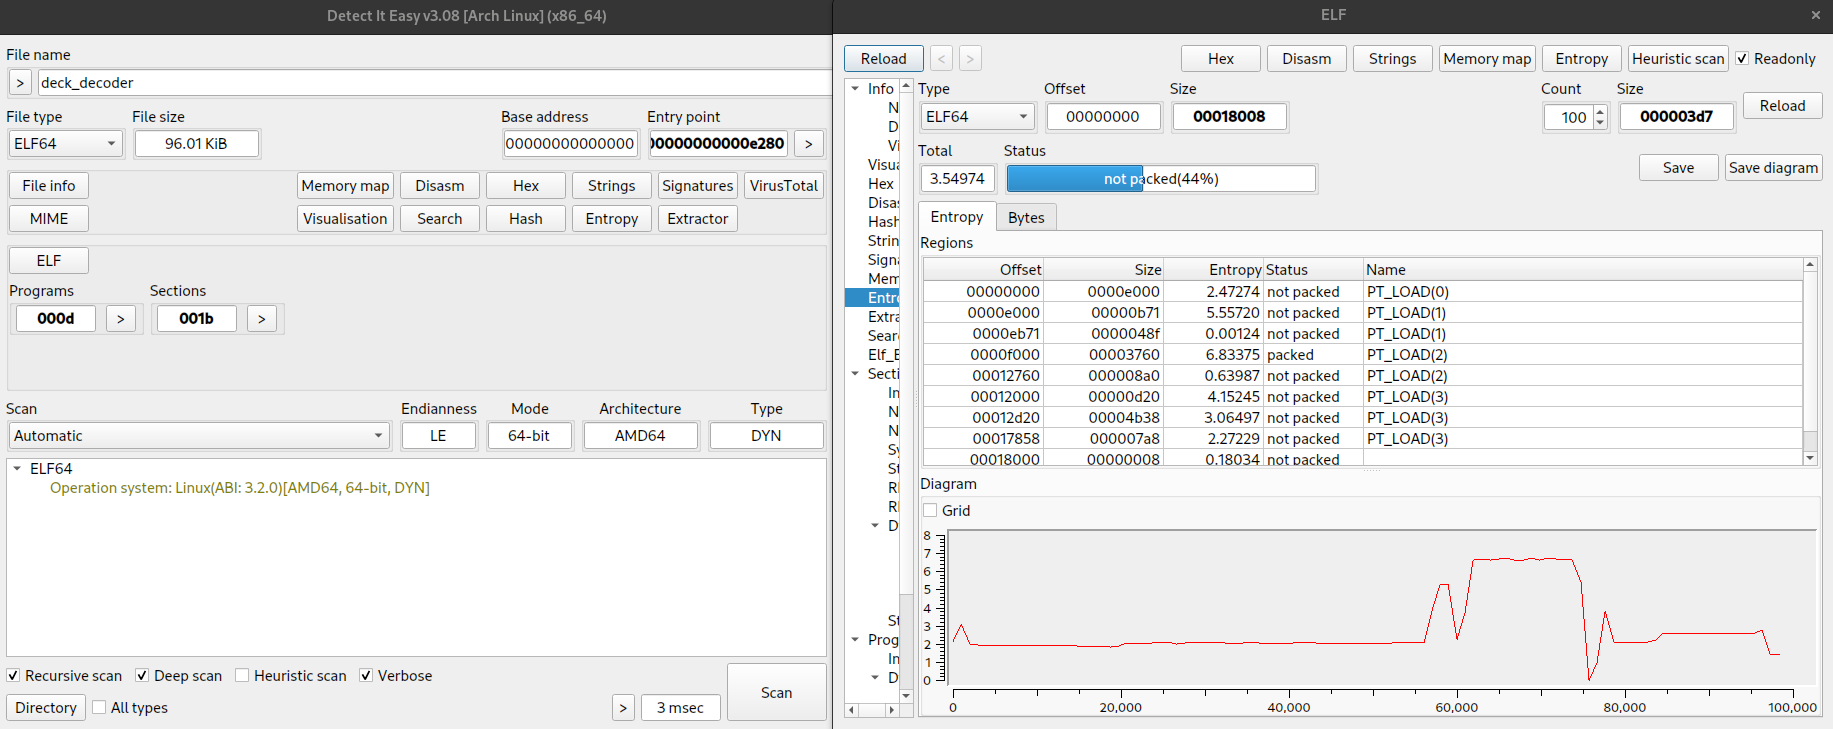The width and height of the screenshot is (1833, 729).
Task: Click the sidebar tree horizontal scrollbar
Action: (872, 710)
